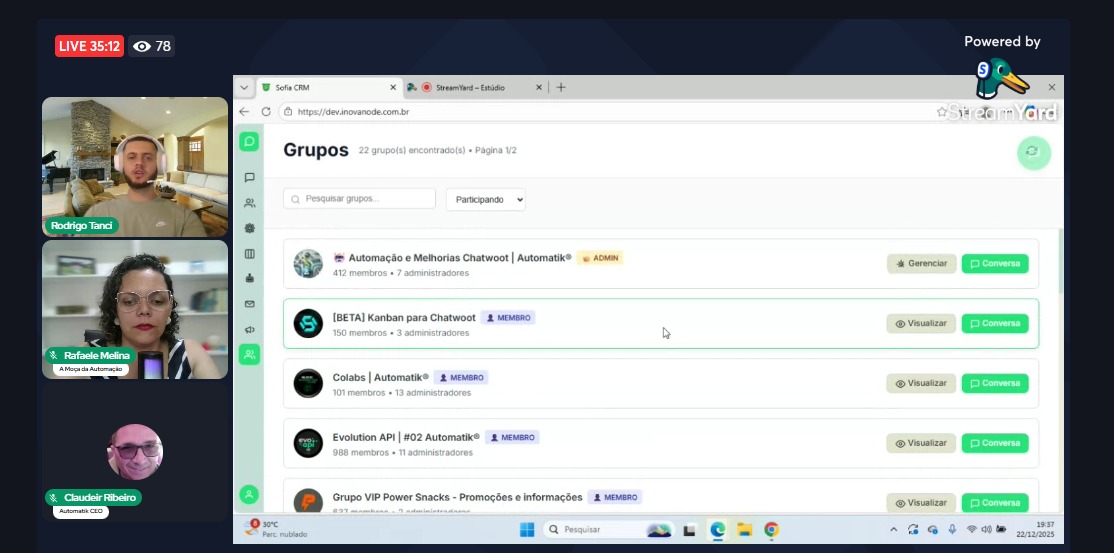The width and height of the screenshot is (1114, 553).
Task: Open Conversa for Colabs | Automatik group
Action: 994,383
